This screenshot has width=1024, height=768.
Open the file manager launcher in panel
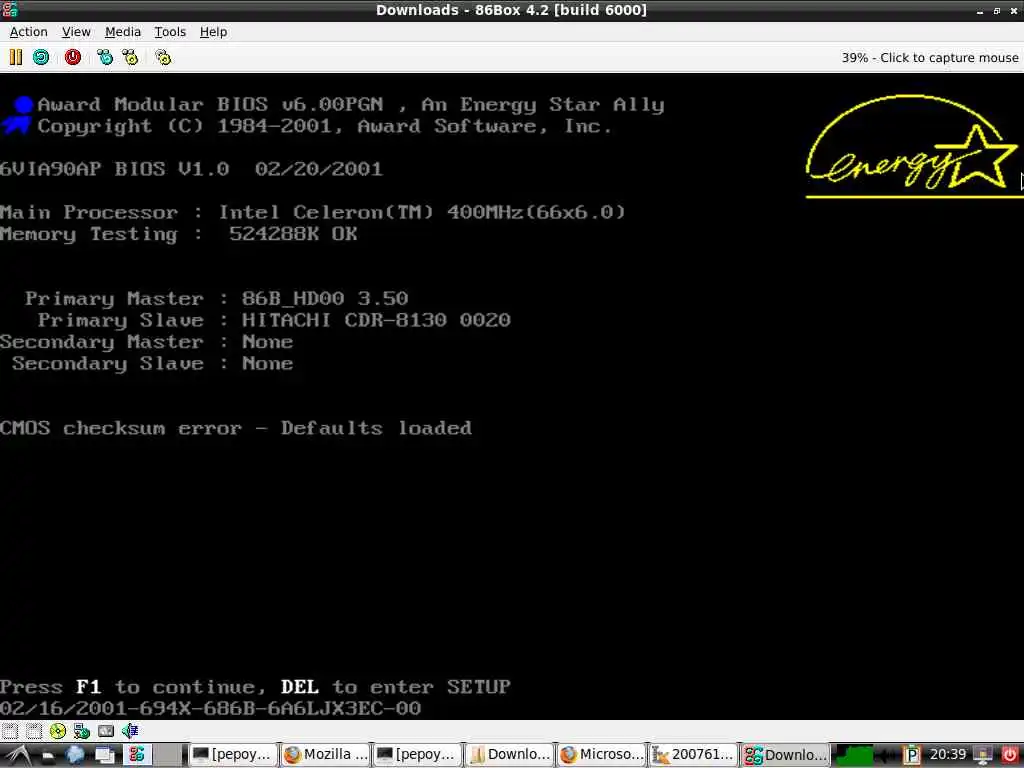[48, 756]
